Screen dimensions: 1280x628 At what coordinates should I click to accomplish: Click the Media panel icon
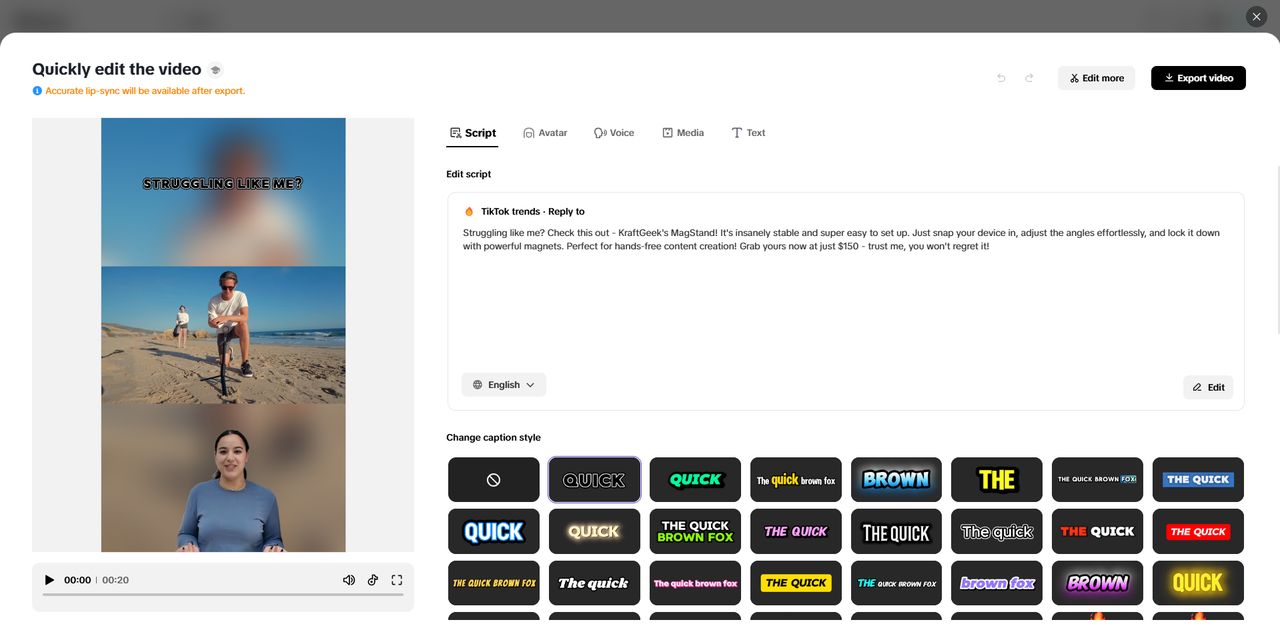tap(667, 132)
